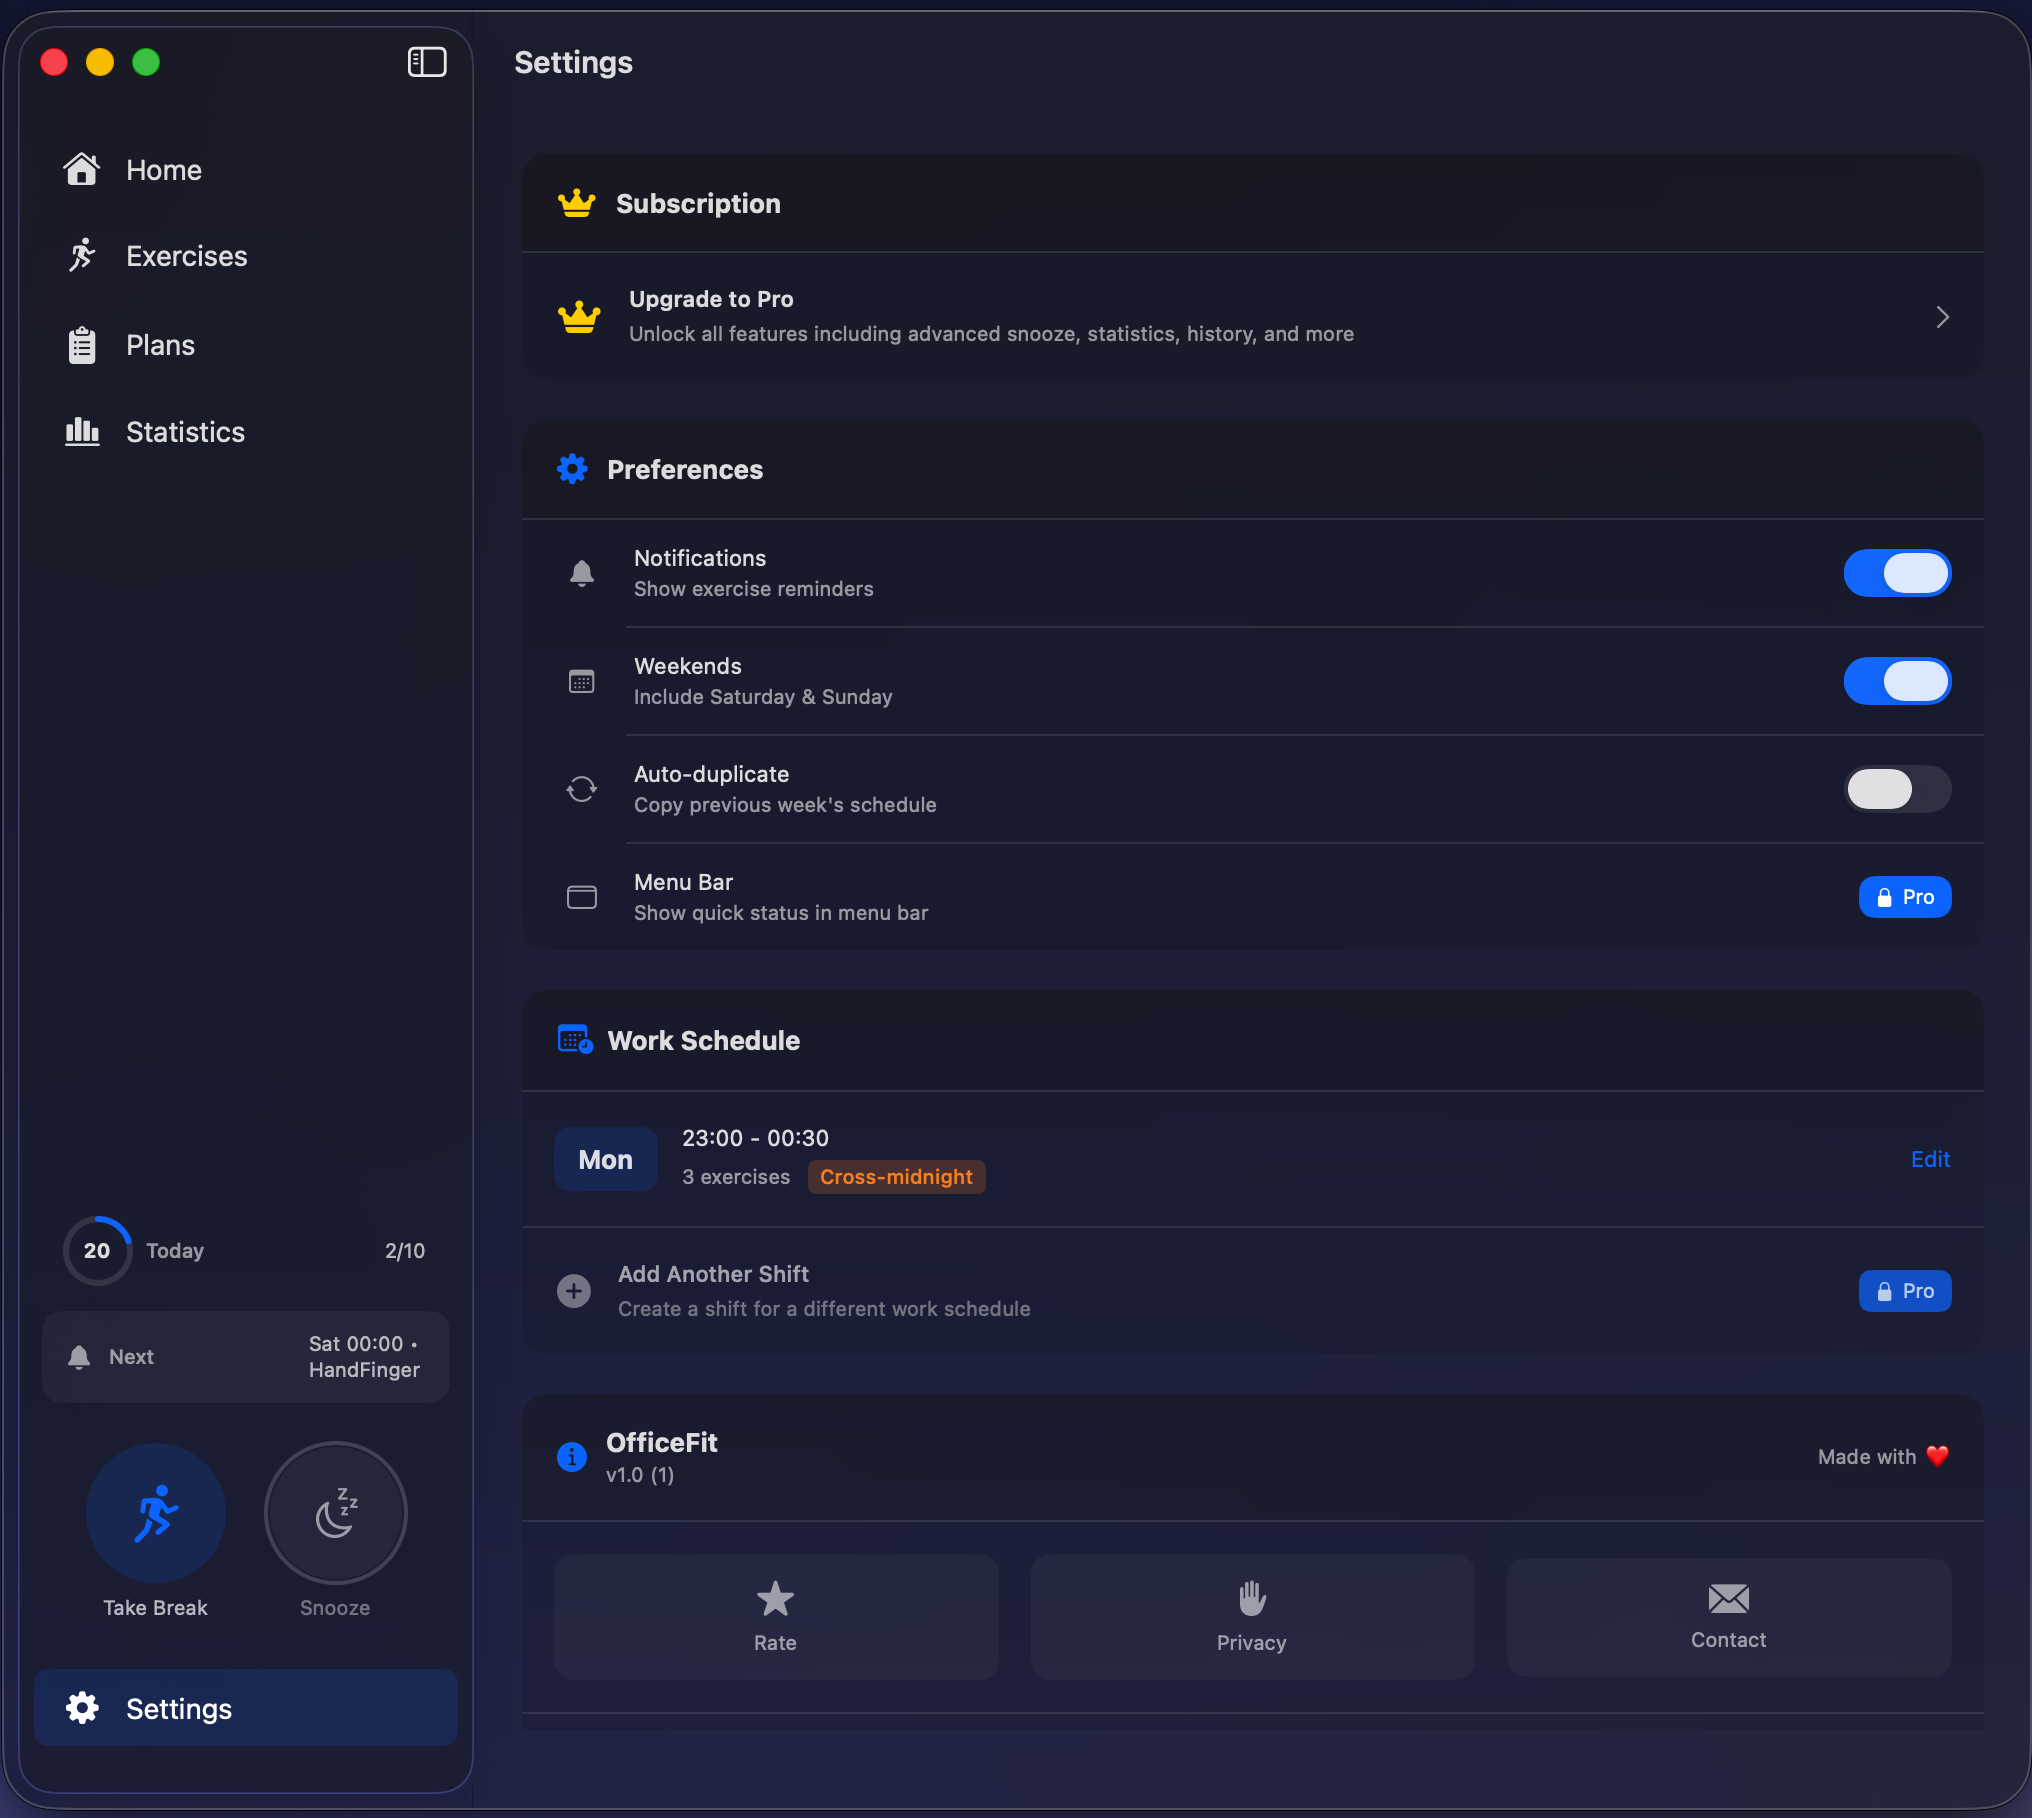Image resolution: width=2032 pixels, height=1818 pixels.
Task: Go to Exercises in the sidebar
Action: [186, 256]
